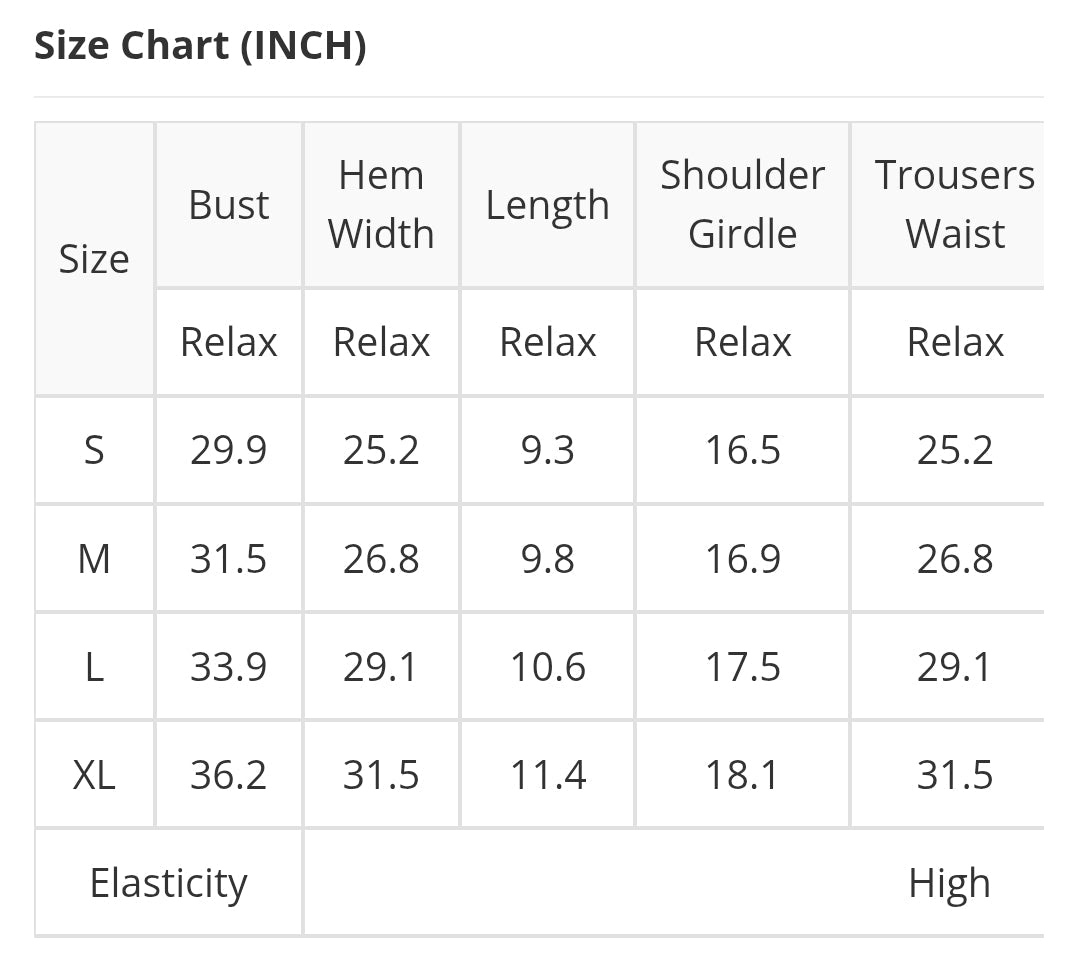
Task: Select the 36.2 bust value for XL
Action: (229, 775)
